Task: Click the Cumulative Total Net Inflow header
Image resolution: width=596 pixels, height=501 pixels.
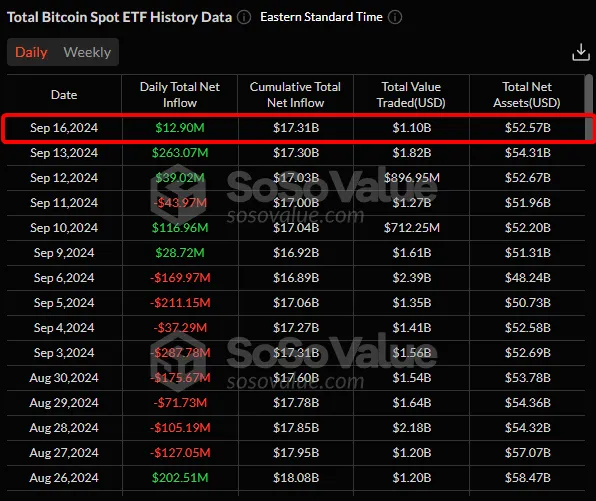Action: pos(295,95)
